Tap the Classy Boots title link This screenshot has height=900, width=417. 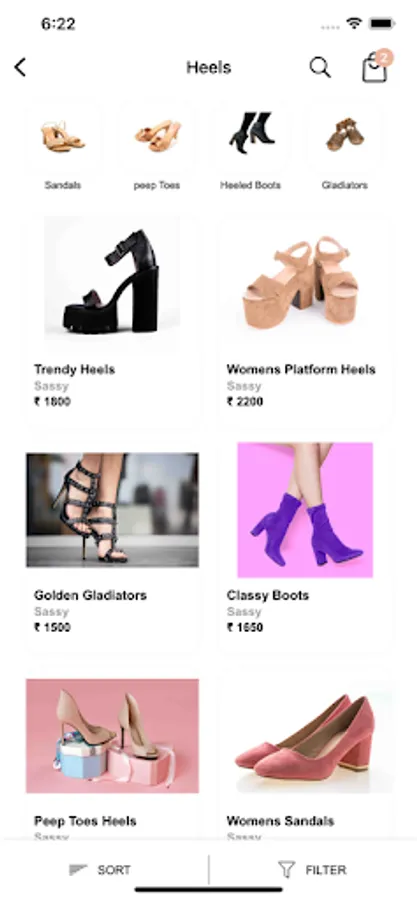[x=268, y=595]
